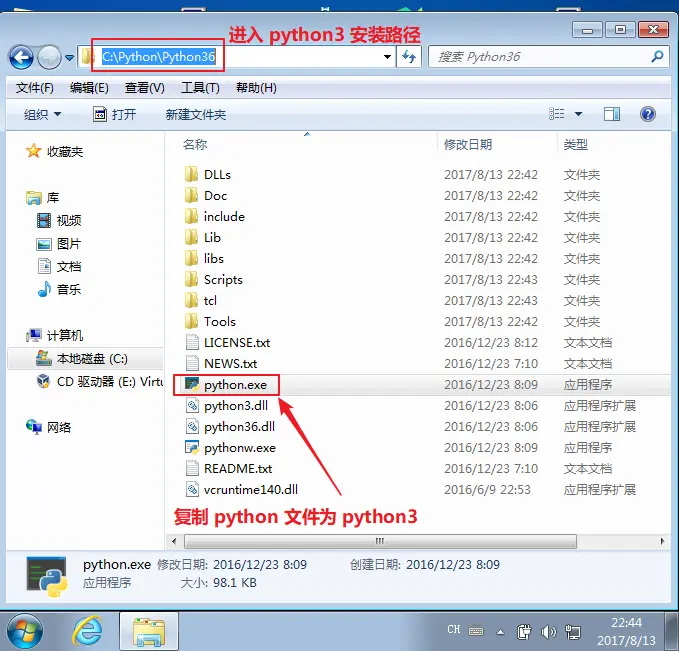The width and height of the screenshot is (679, 651).
Task: Open the 工具(T) menu
Action: [200, 88]
